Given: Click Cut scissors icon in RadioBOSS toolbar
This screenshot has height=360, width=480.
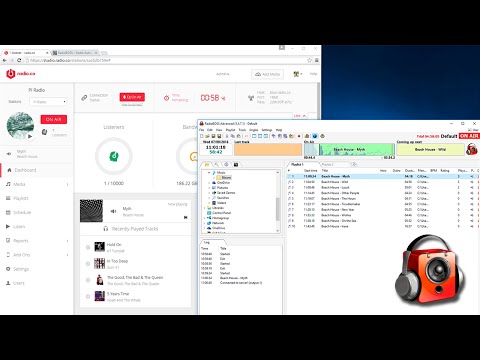Looking at the screenshot, I should click(227, 136).
